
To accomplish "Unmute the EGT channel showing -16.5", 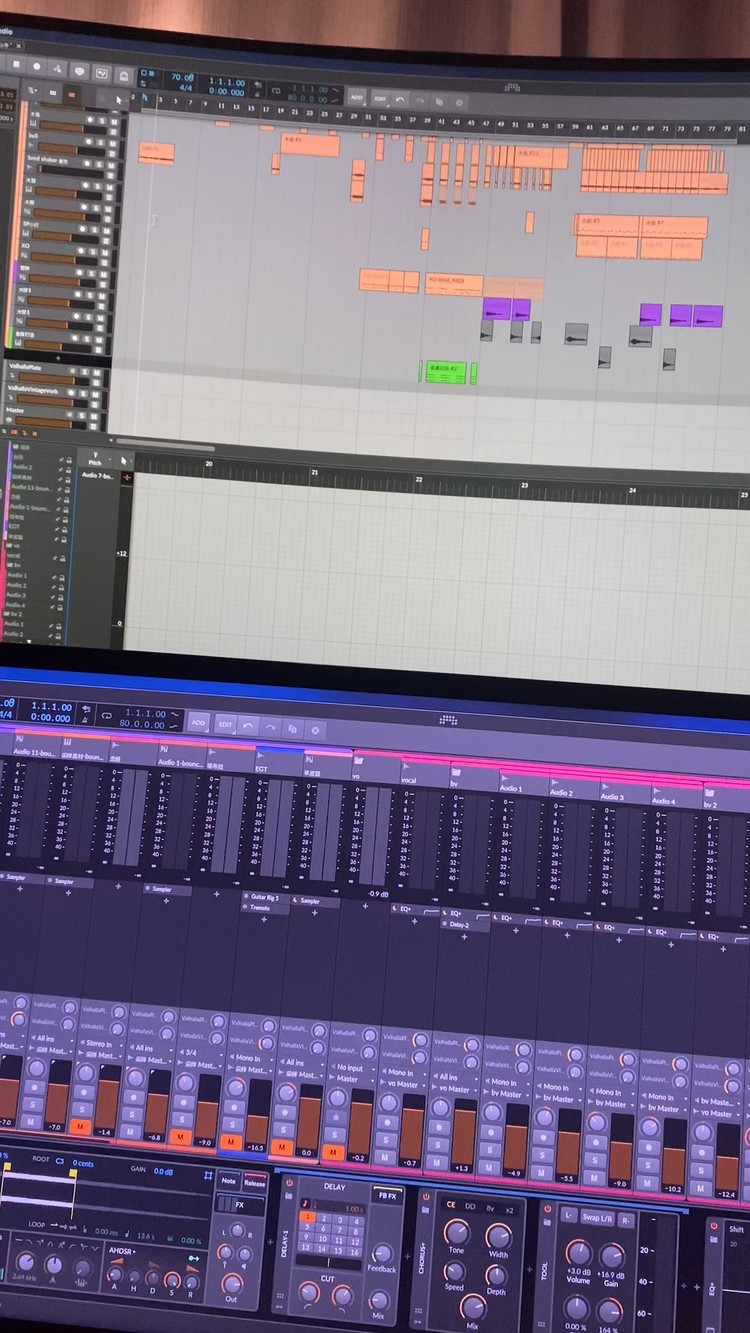I will [230, 1141].
